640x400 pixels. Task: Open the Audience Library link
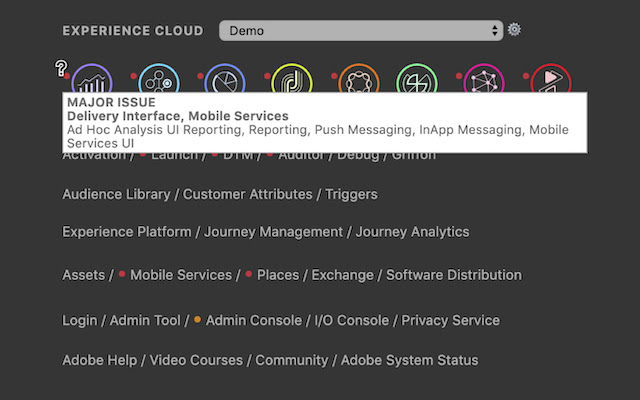[116, 194]
